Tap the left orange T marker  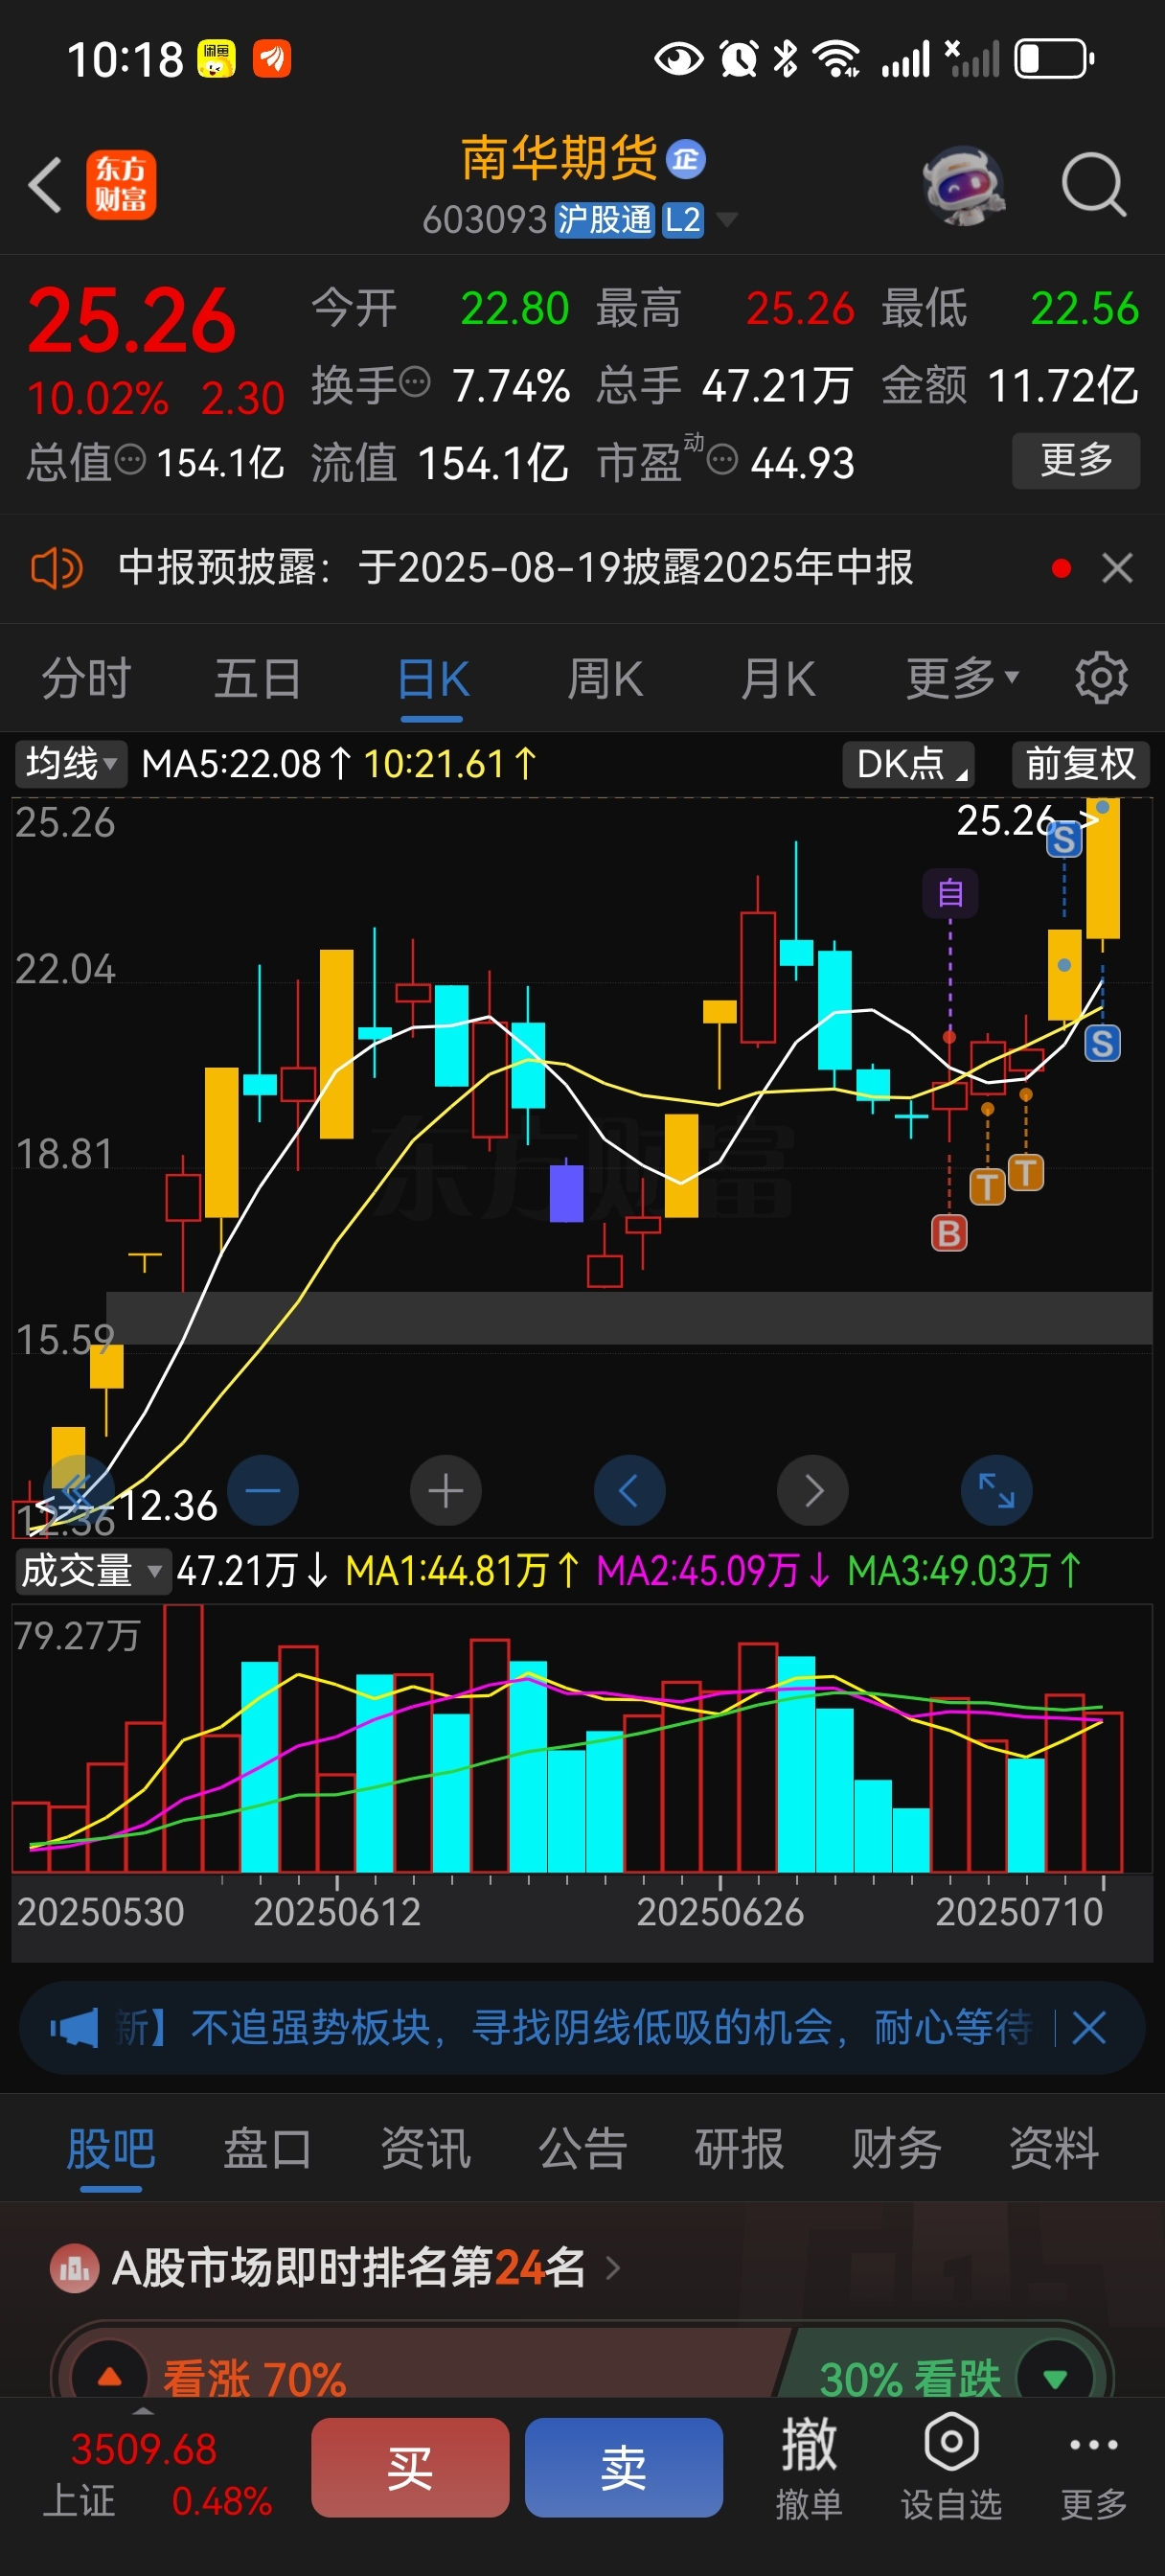(x=987, y=1187)
